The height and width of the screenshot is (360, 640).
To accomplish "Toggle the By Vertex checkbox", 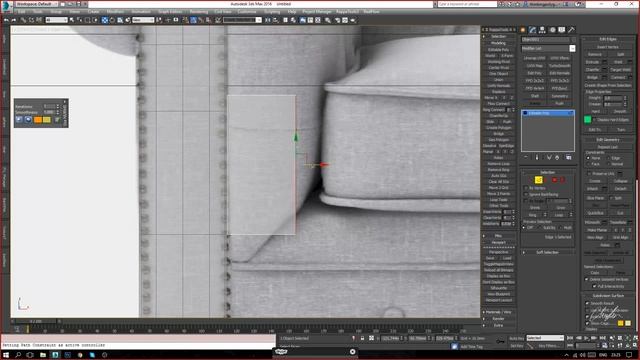I will point(526,188).
